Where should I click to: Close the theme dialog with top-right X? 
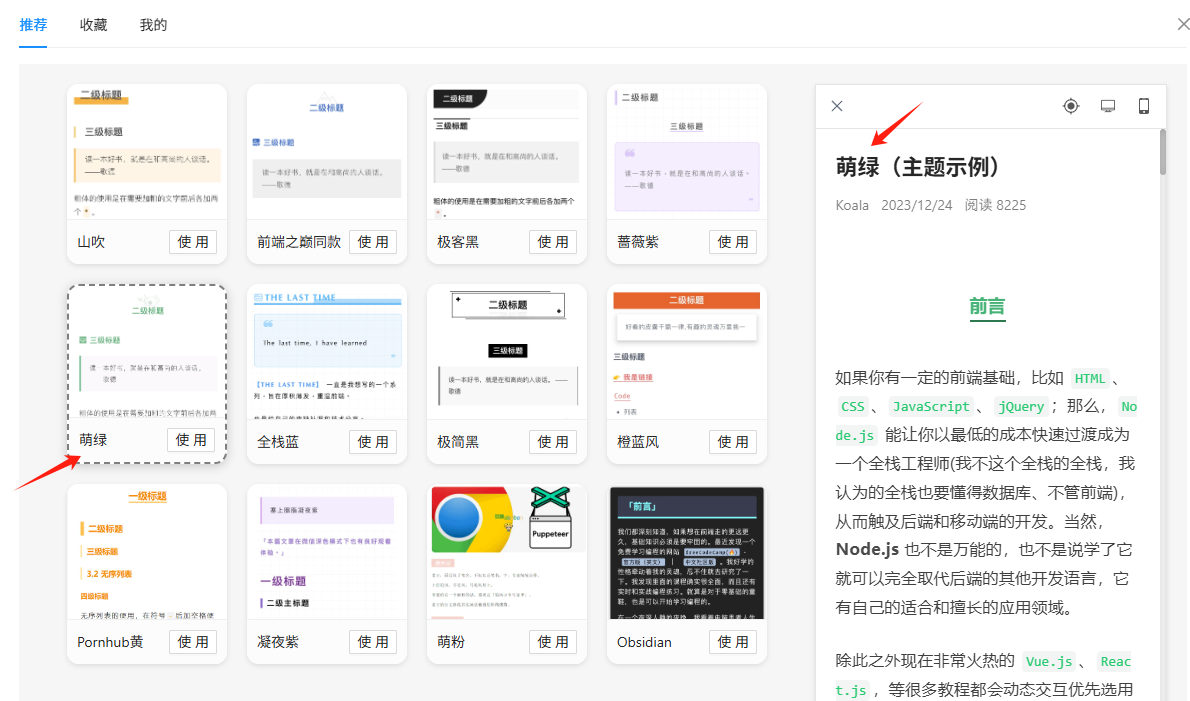(1183, 24)
